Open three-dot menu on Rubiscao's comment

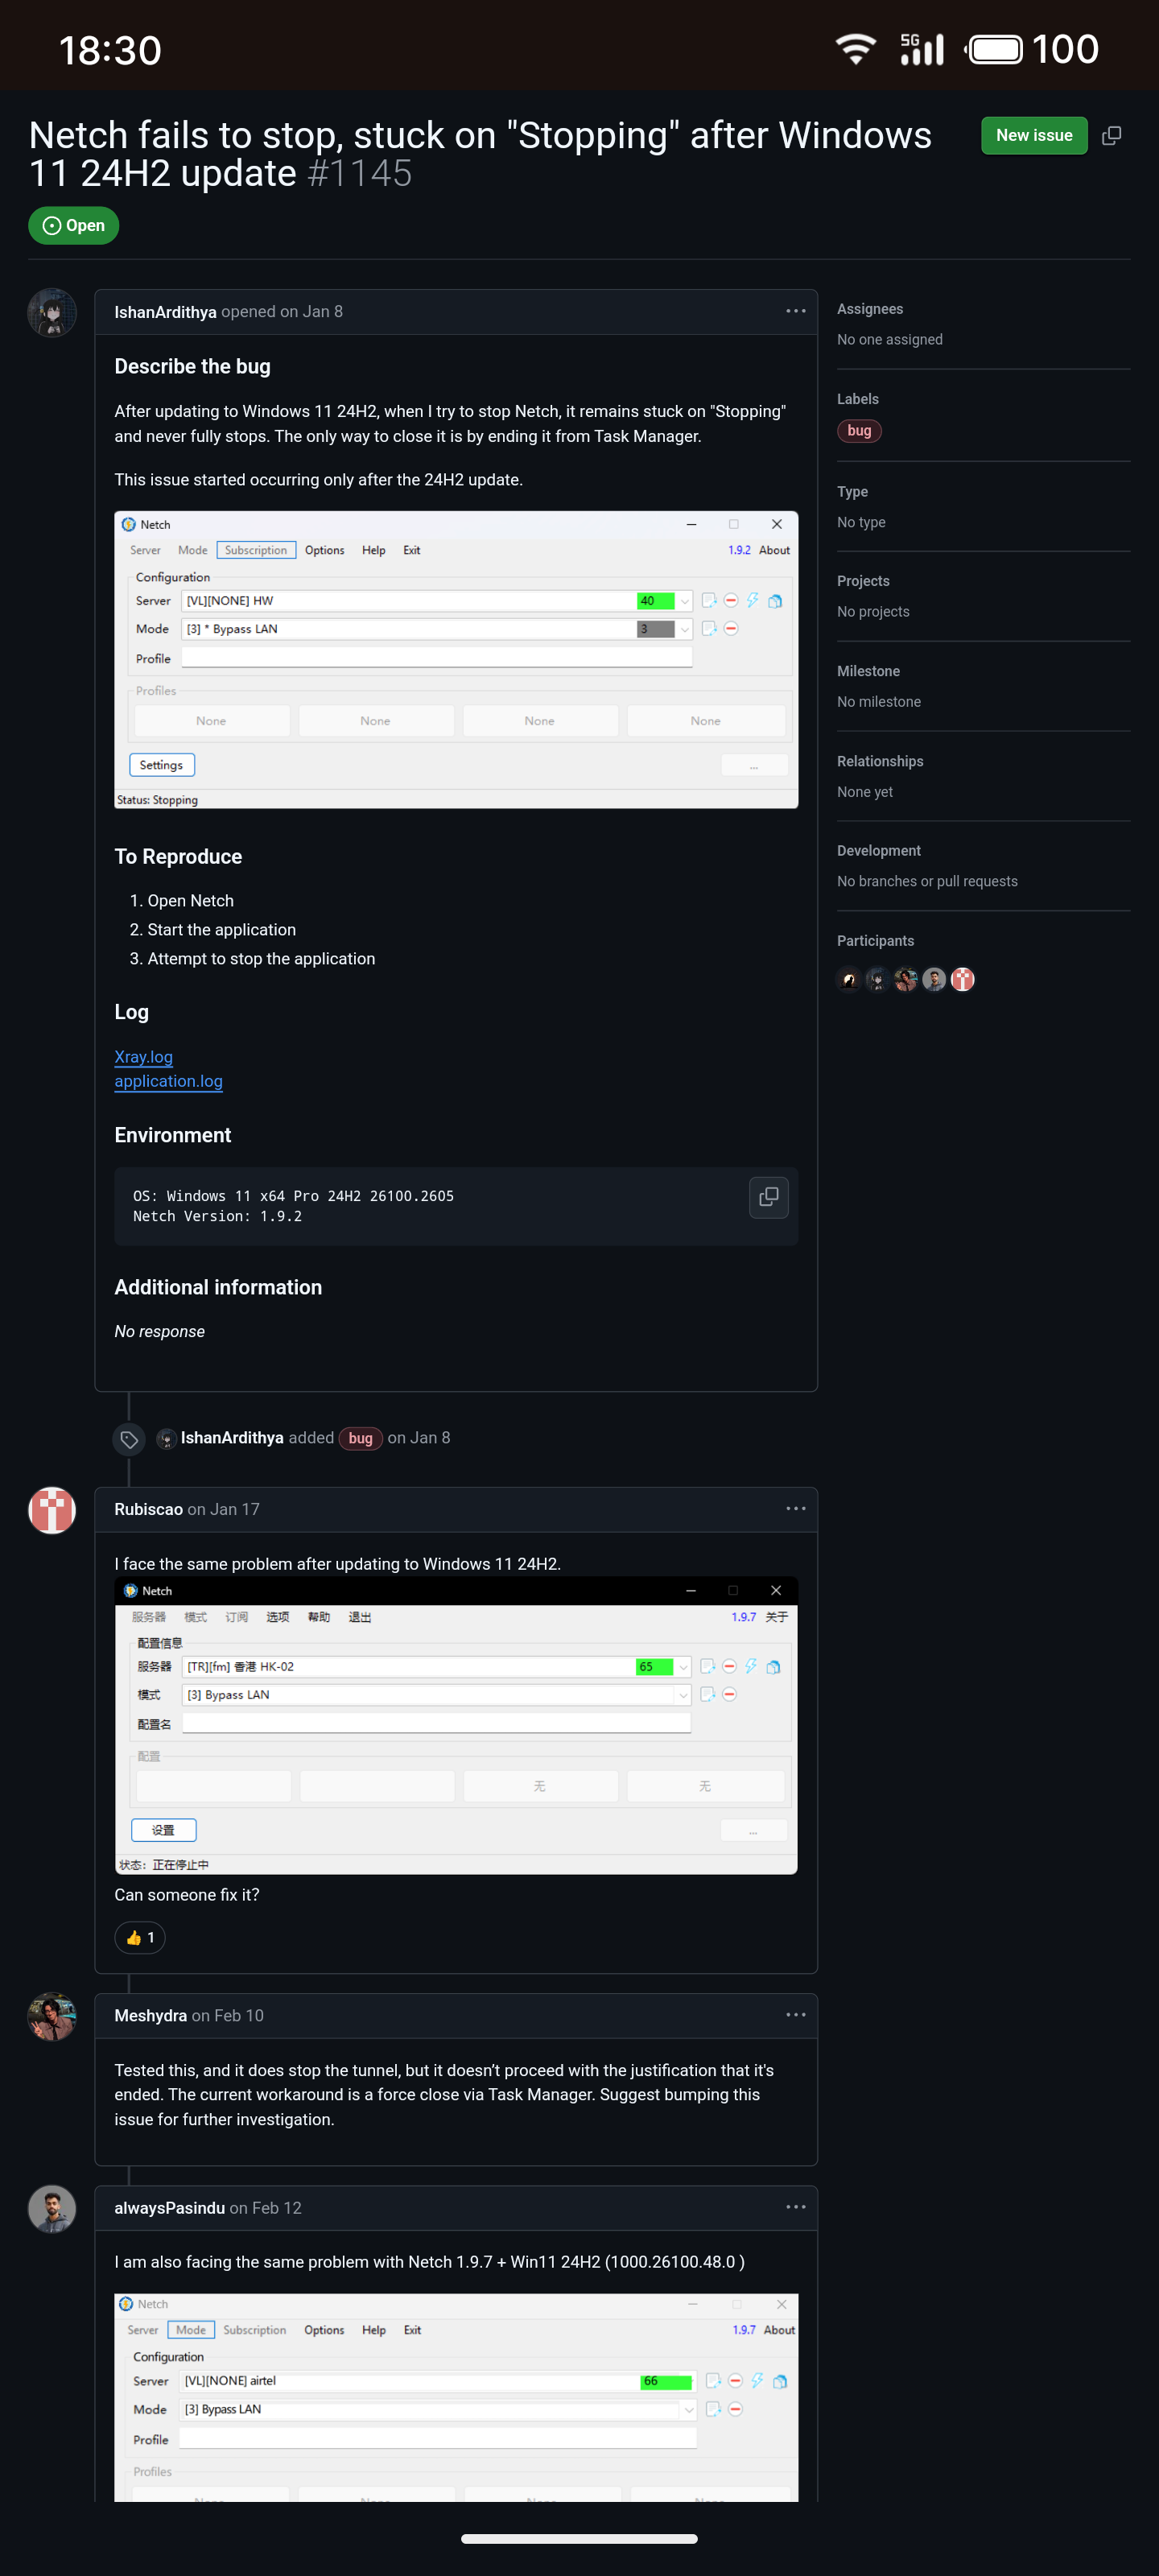pyautogui.click(x=795, y=1509)
